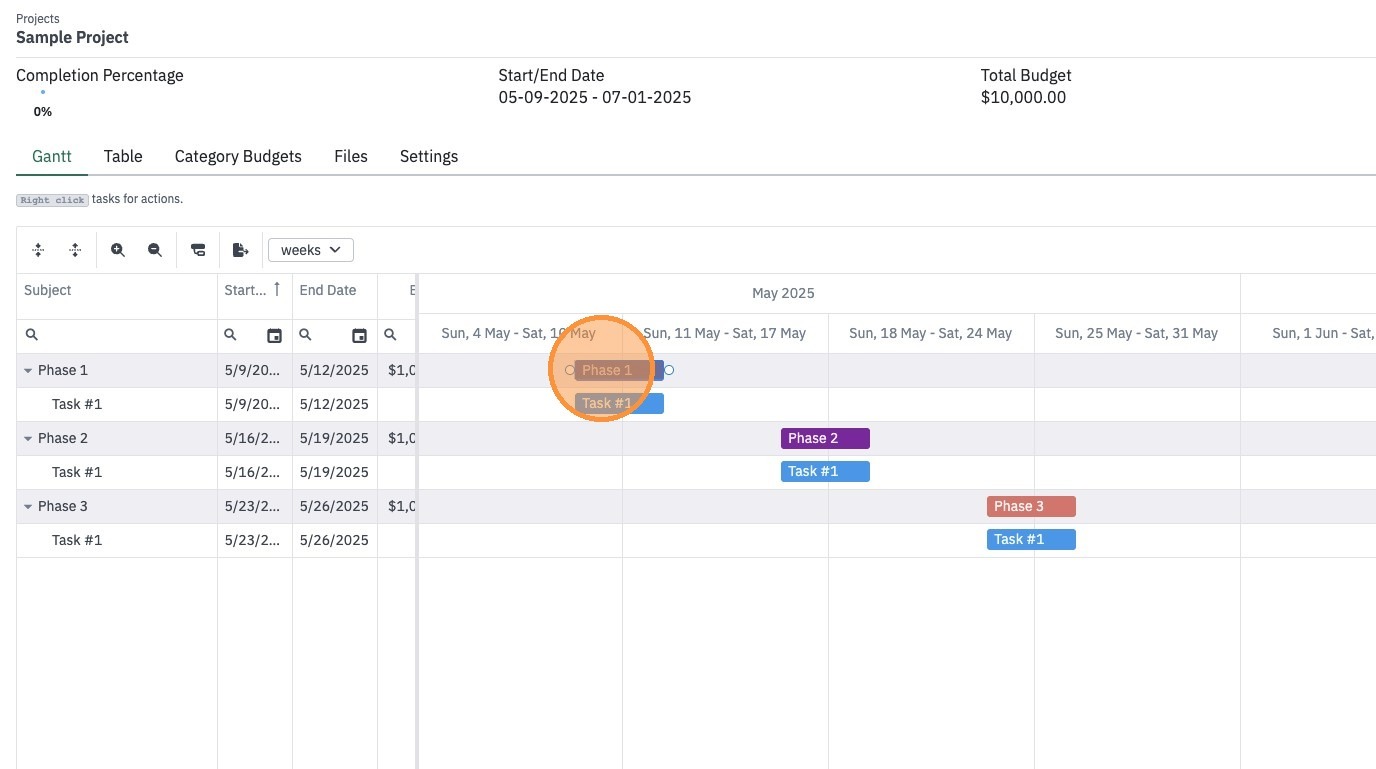Select the Phase 2 subject cell
This screenshot has height=769, width=1376.
pos(117,438)
